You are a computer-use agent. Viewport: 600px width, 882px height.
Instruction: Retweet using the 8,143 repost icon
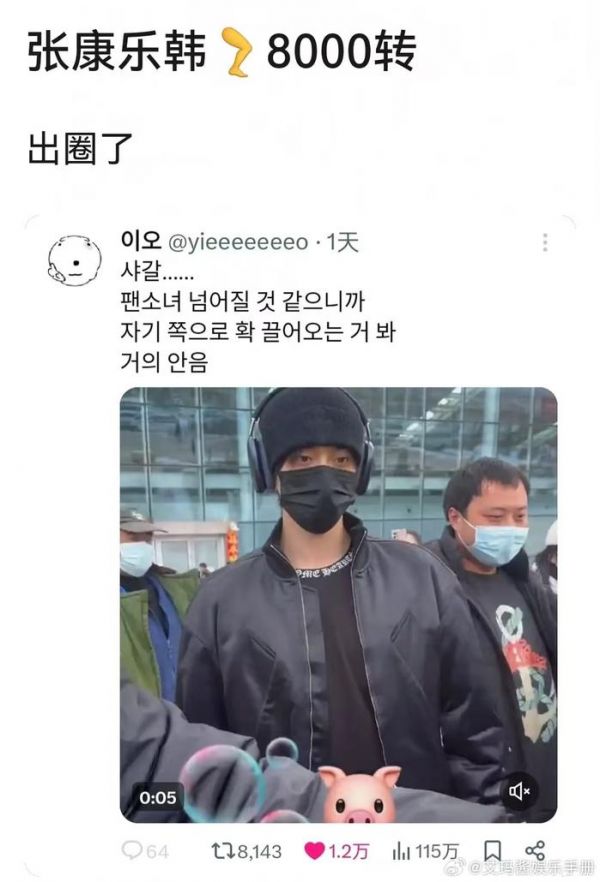(x=220, y=850)
